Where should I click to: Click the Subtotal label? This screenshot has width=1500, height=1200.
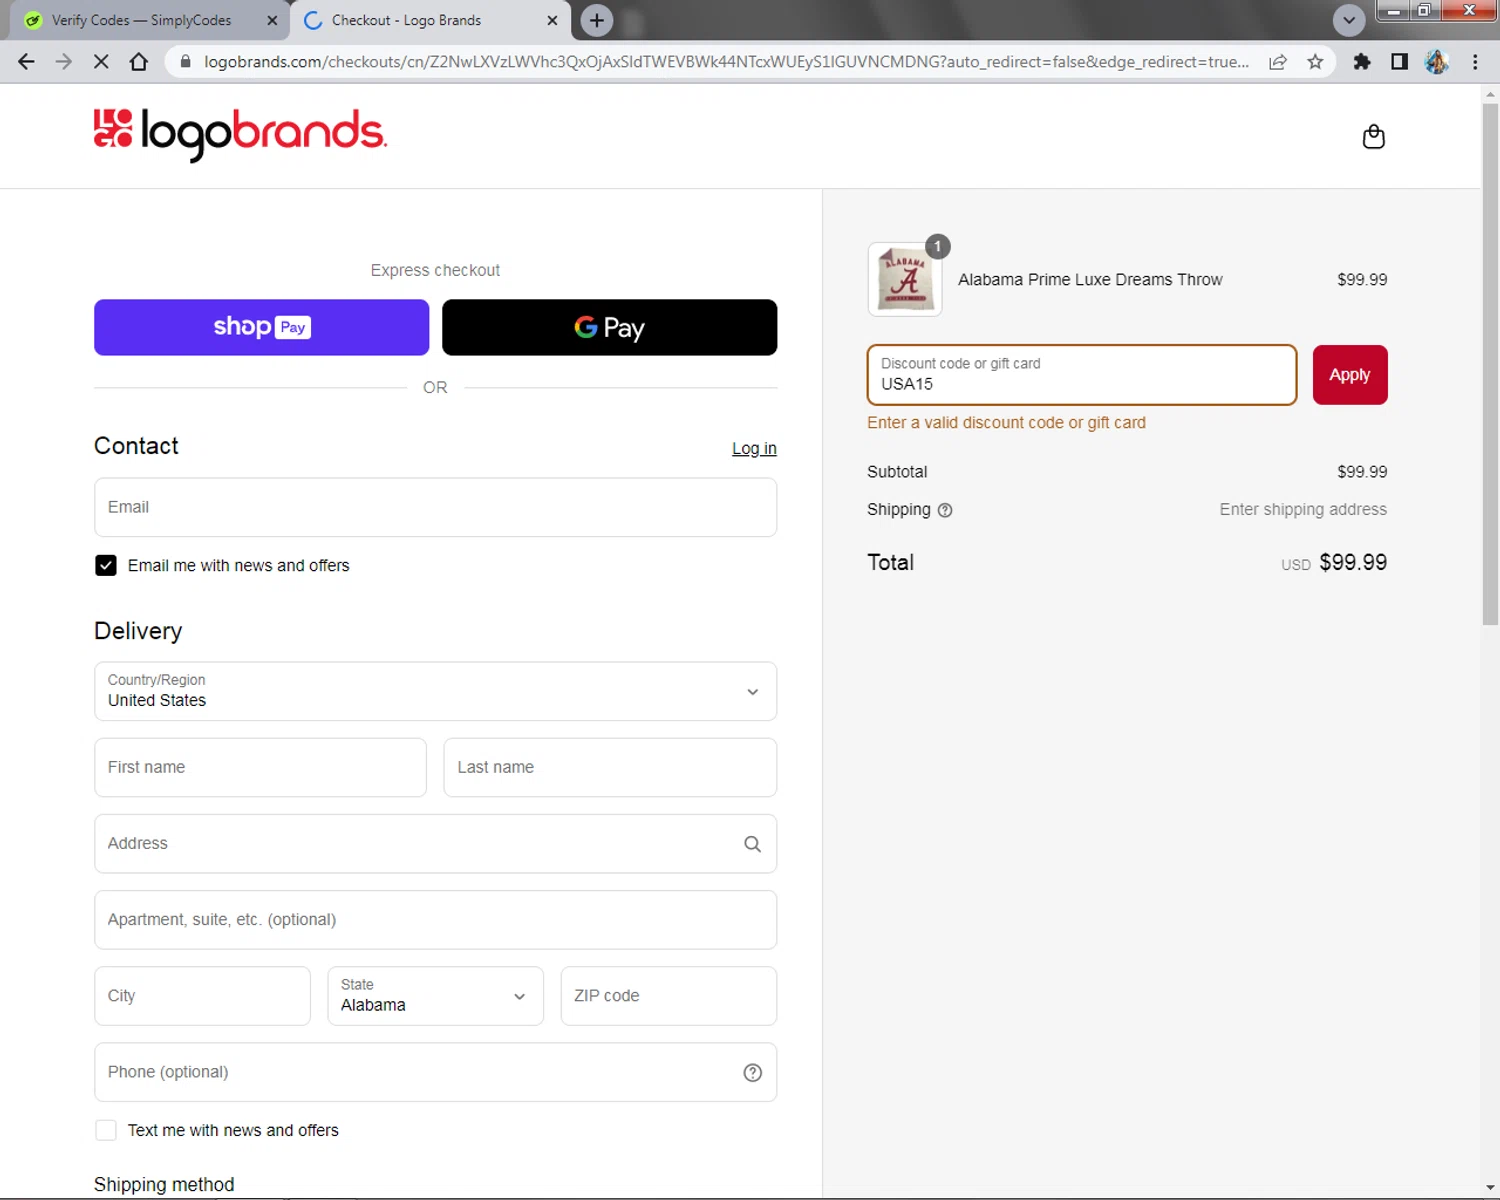point(897,472)
